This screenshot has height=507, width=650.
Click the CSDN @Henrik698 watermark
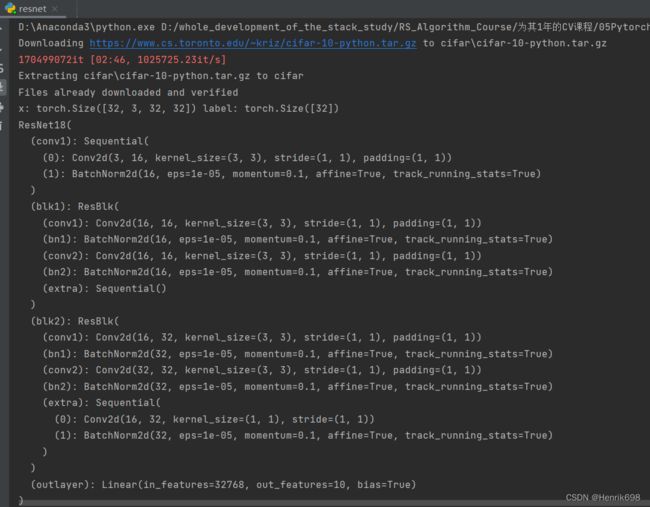pos(603,497)
